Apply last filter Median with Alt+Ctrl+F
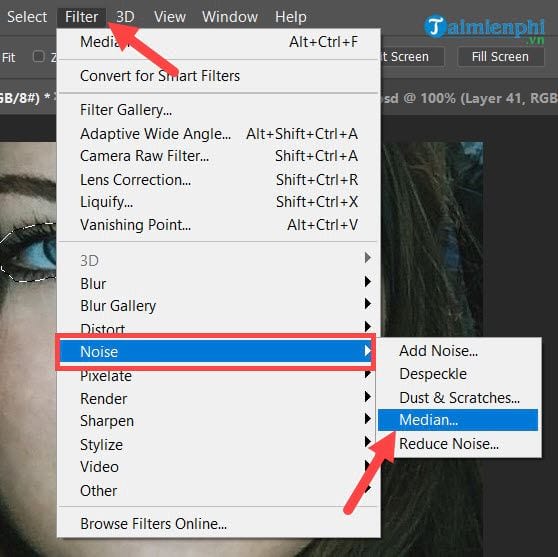The height and width of the screenshot is (557, 558). click(219, 42)
